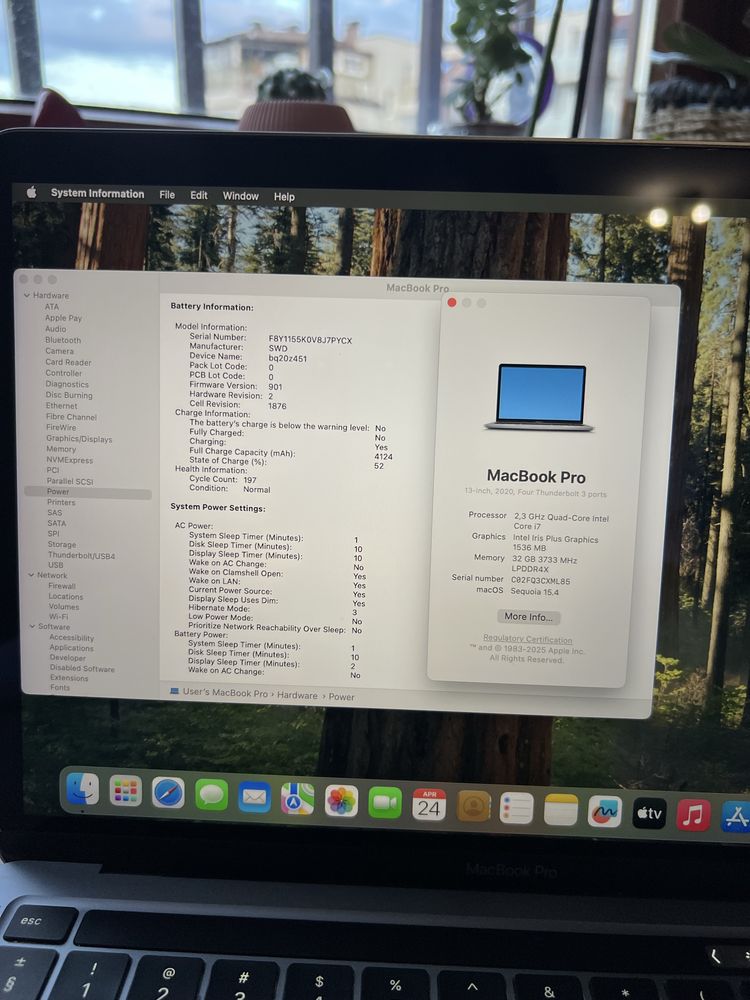This screenshot has width=750, height=1000.
Task: Launch Launchpad from the Dock
Action: pos(126,791)
